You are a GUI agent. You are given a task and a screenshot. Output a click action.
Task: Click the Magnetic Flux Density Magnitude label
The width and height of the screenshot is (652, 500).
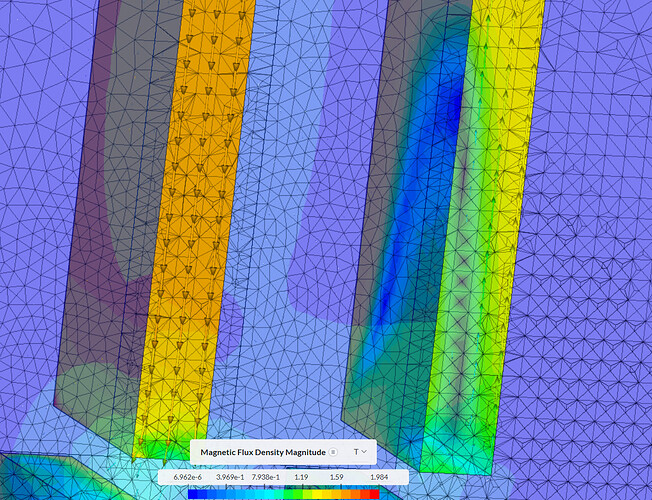tap(263, 452)
